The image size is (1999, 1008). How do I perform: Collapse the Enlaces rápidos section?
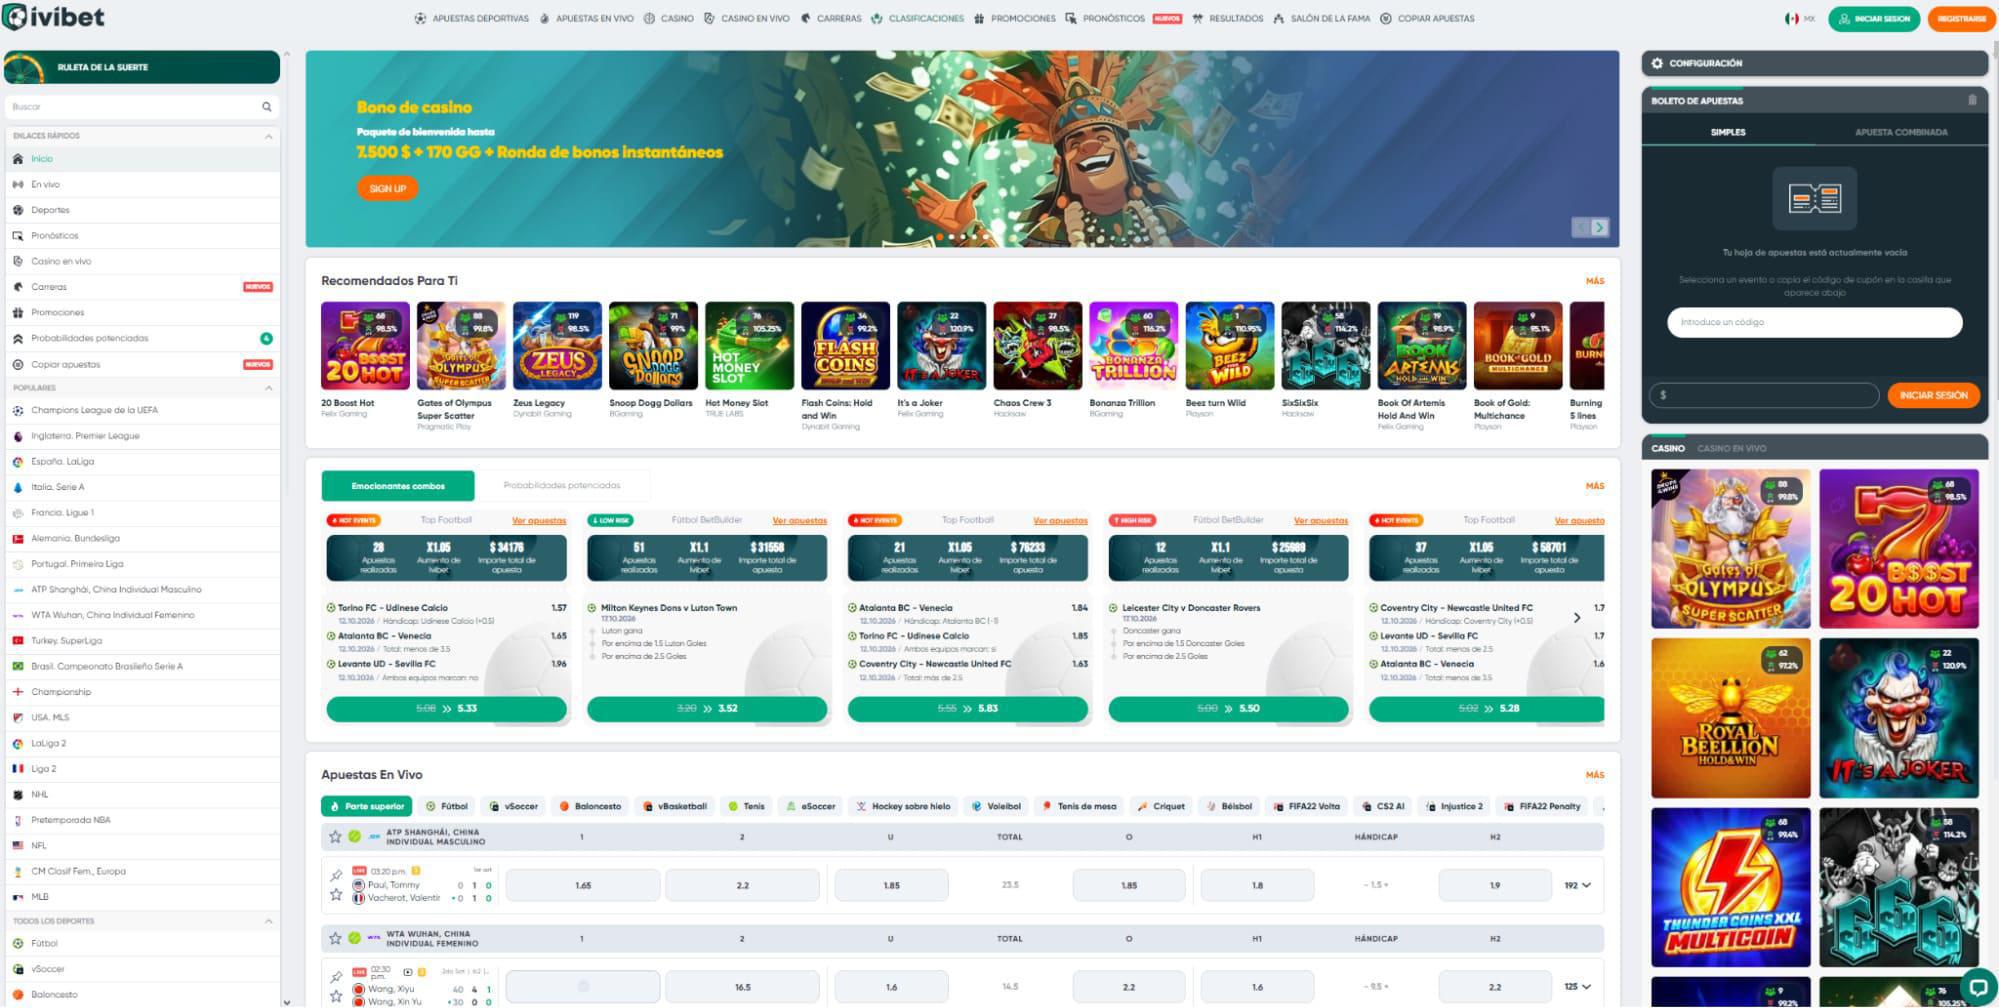click(x=268, y=136)
